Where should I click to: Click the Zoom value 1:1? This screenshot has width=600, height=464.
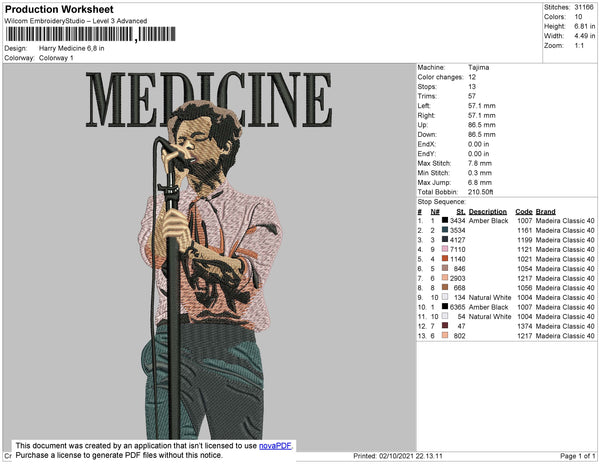coord(579,46)
